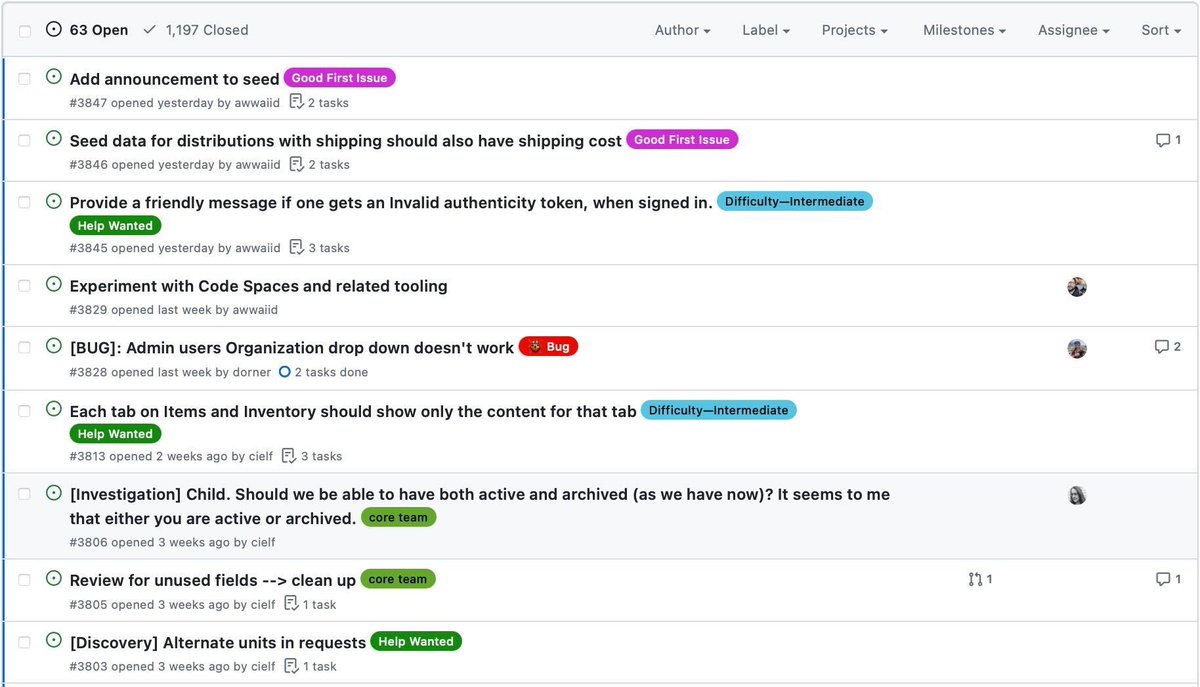1200x687 pixels.
Task: Check the select-all issues checkbox
Action: pyautogui.click(x=24, y=29)
